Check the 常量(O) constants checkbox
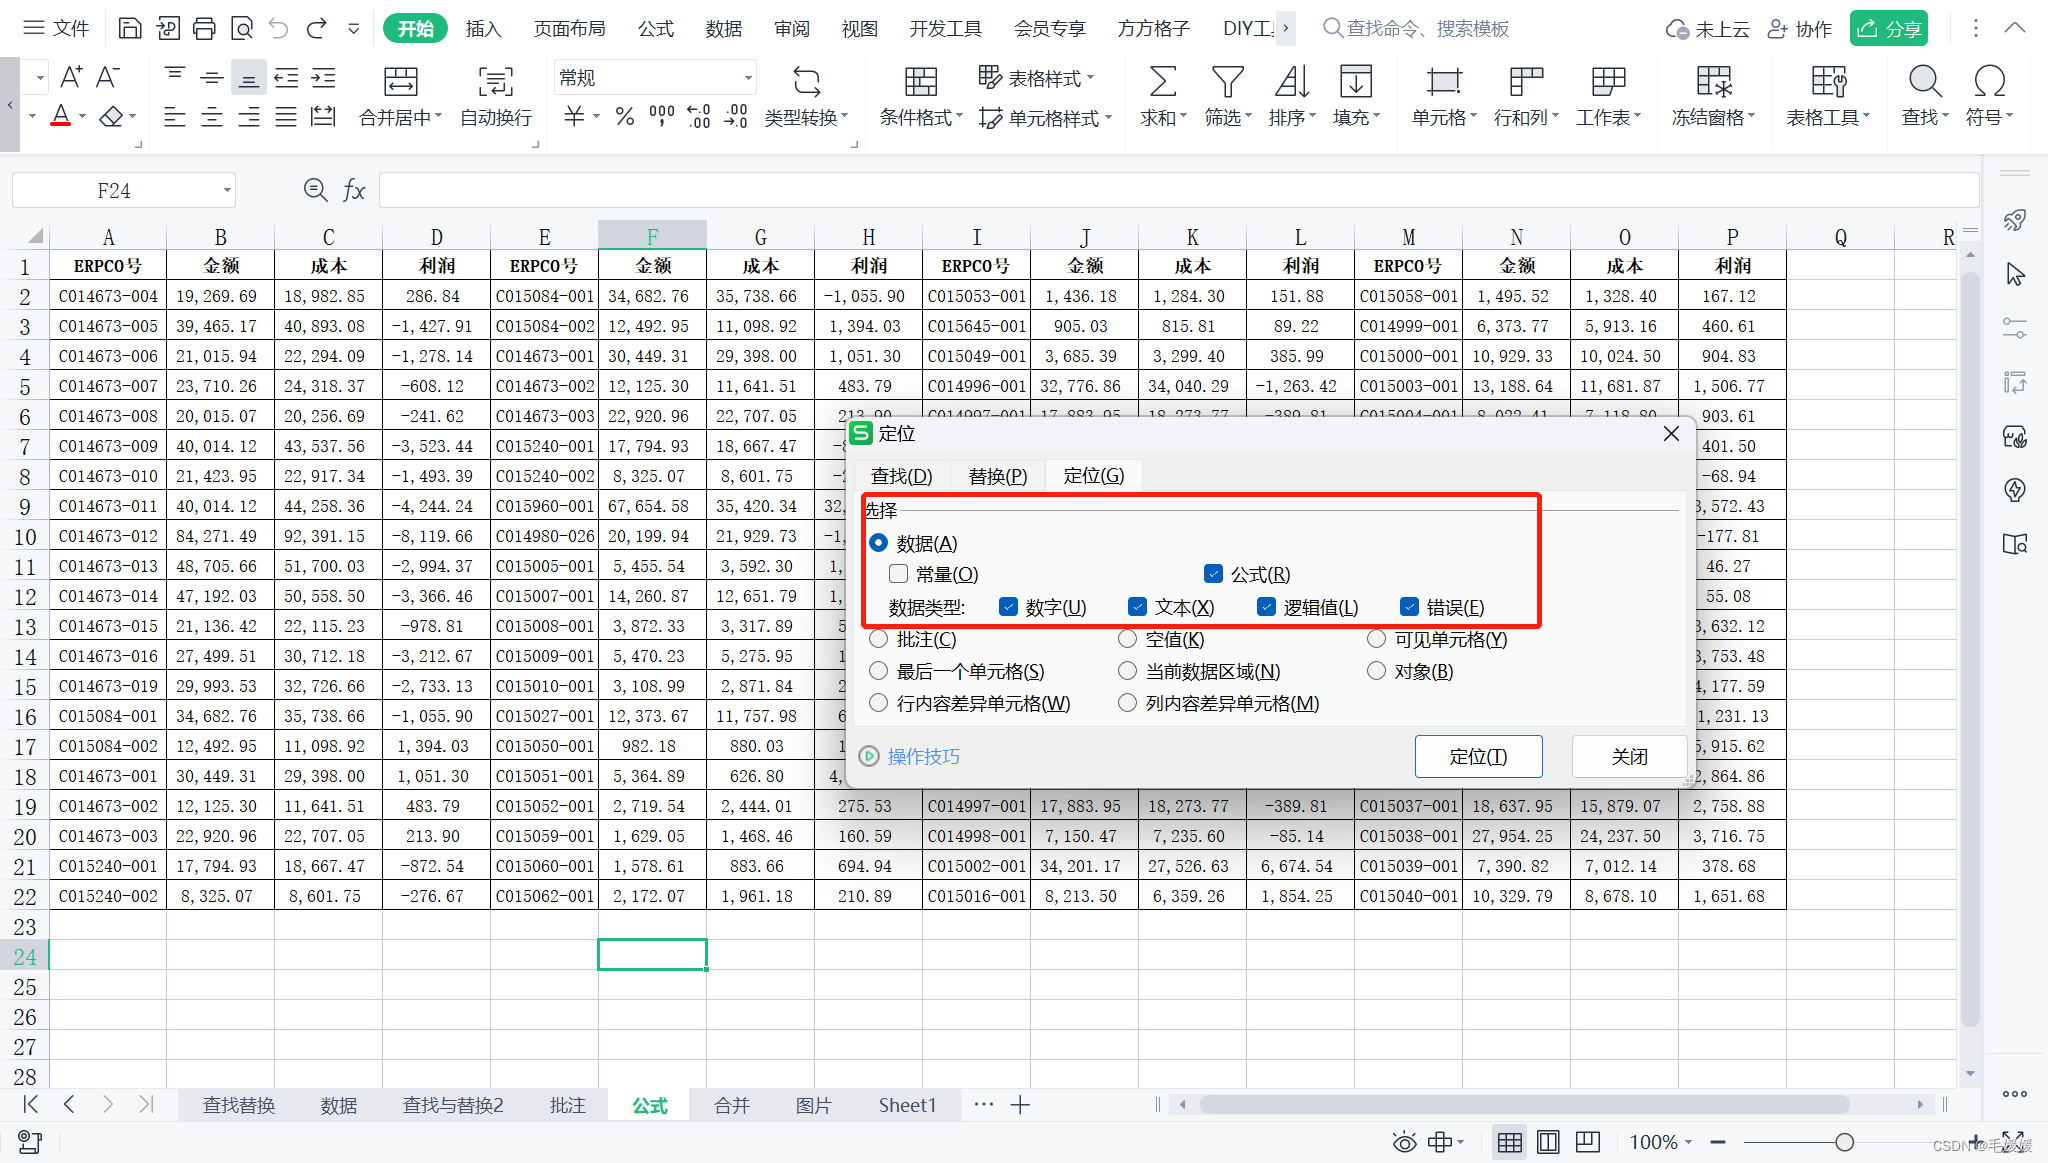Image resolution: width=2048 pixels, height=1163 pixels. (x=898, y=574)
